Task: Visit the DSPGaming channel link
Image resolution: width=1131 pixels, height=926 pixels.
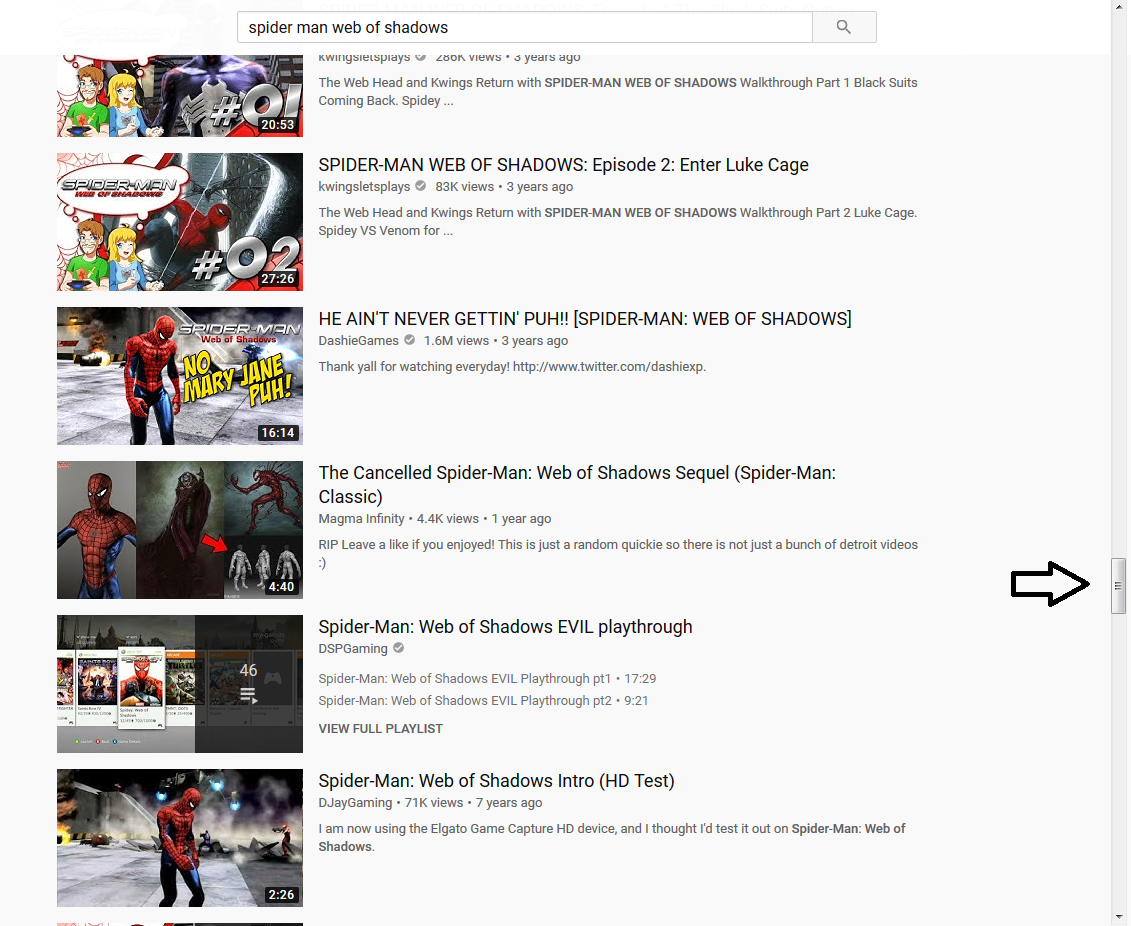Action: pyautogui.click(x=353, y=649)
